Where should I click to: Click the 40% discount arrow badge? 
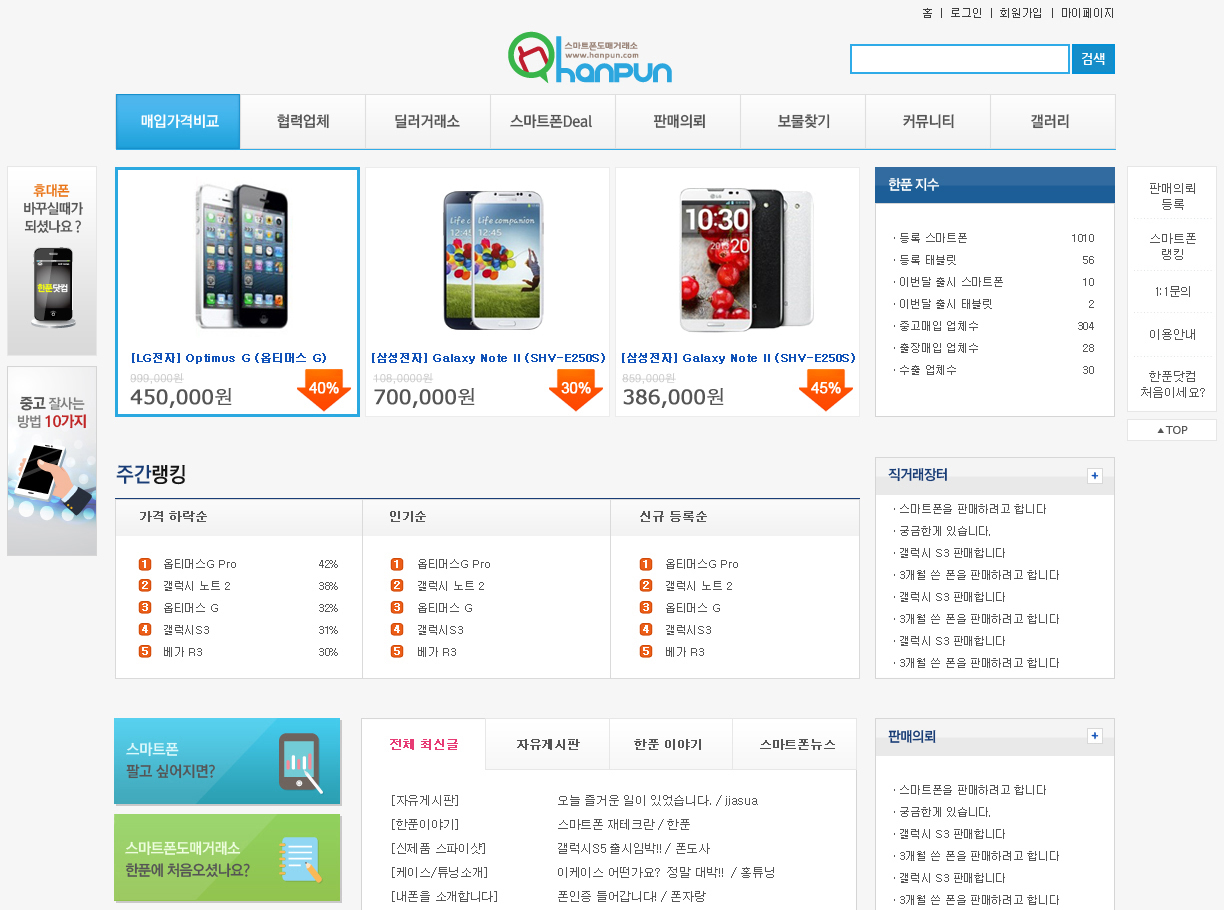[324, 390]
